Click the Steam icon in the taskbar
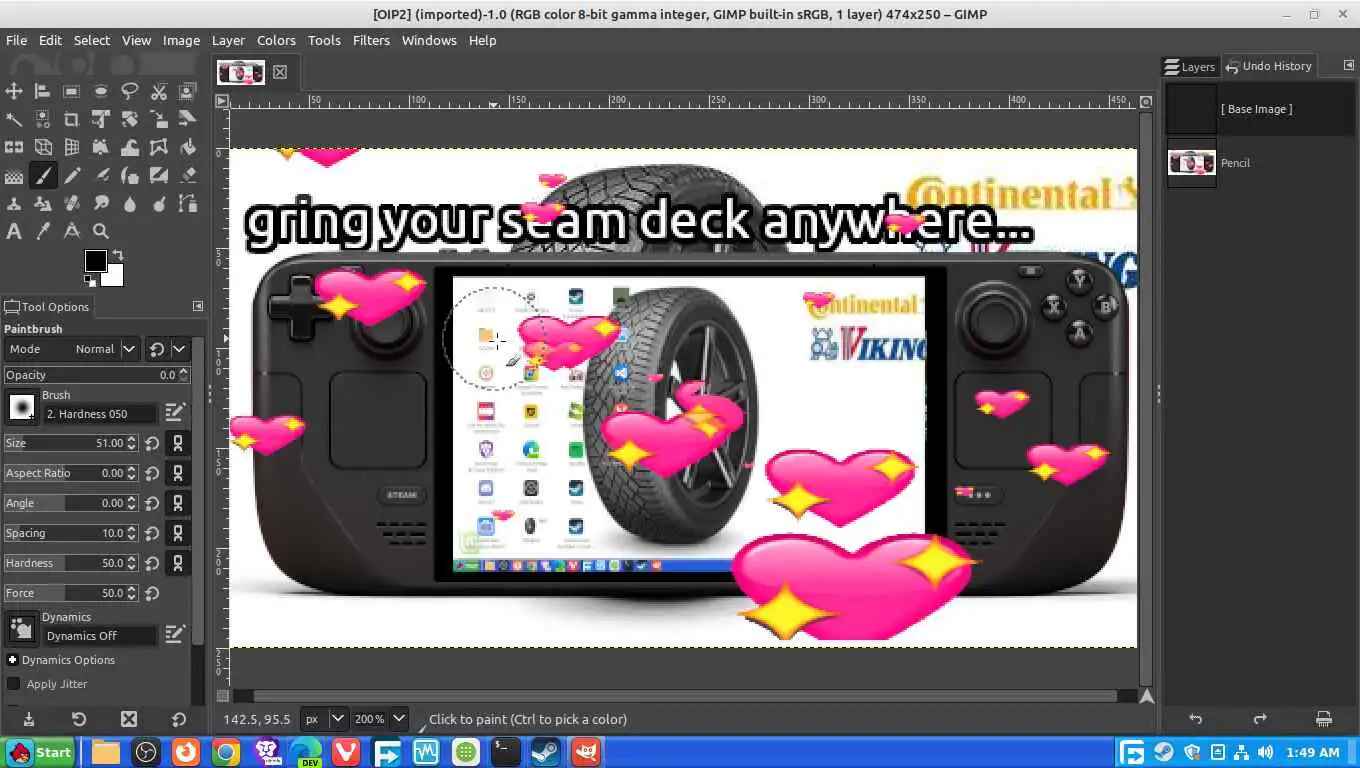The height and width of the screenshot is (768, 1360). point(545,752)
